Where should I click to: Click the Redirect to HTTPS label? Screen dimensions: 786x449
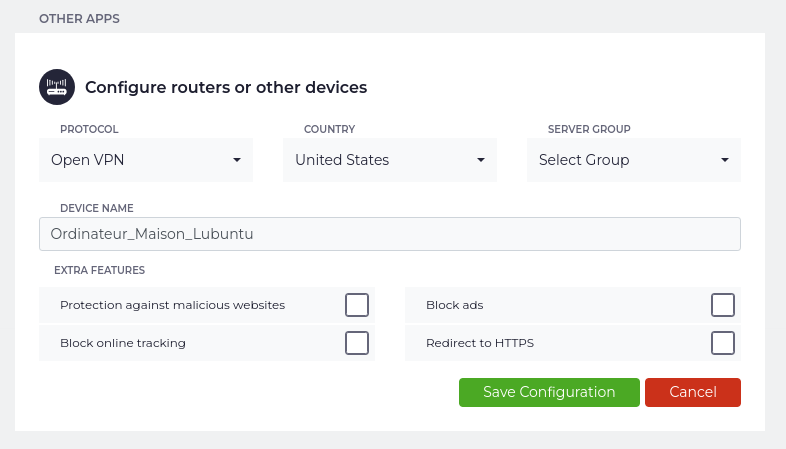[x=480, y=343]
